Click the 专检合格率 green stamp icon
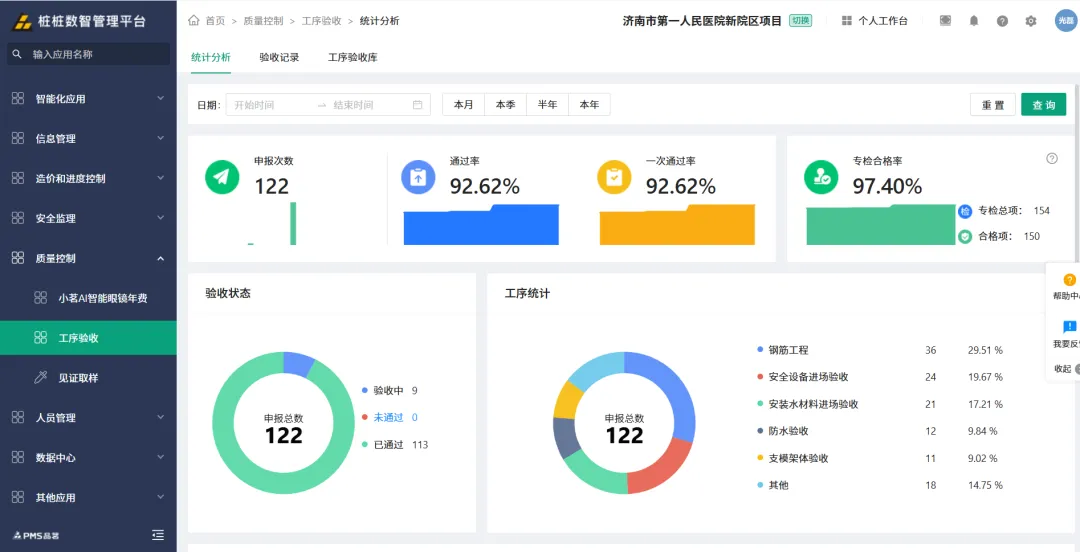The width and height of the screenshot is (1080, 552). coord(821,177)
